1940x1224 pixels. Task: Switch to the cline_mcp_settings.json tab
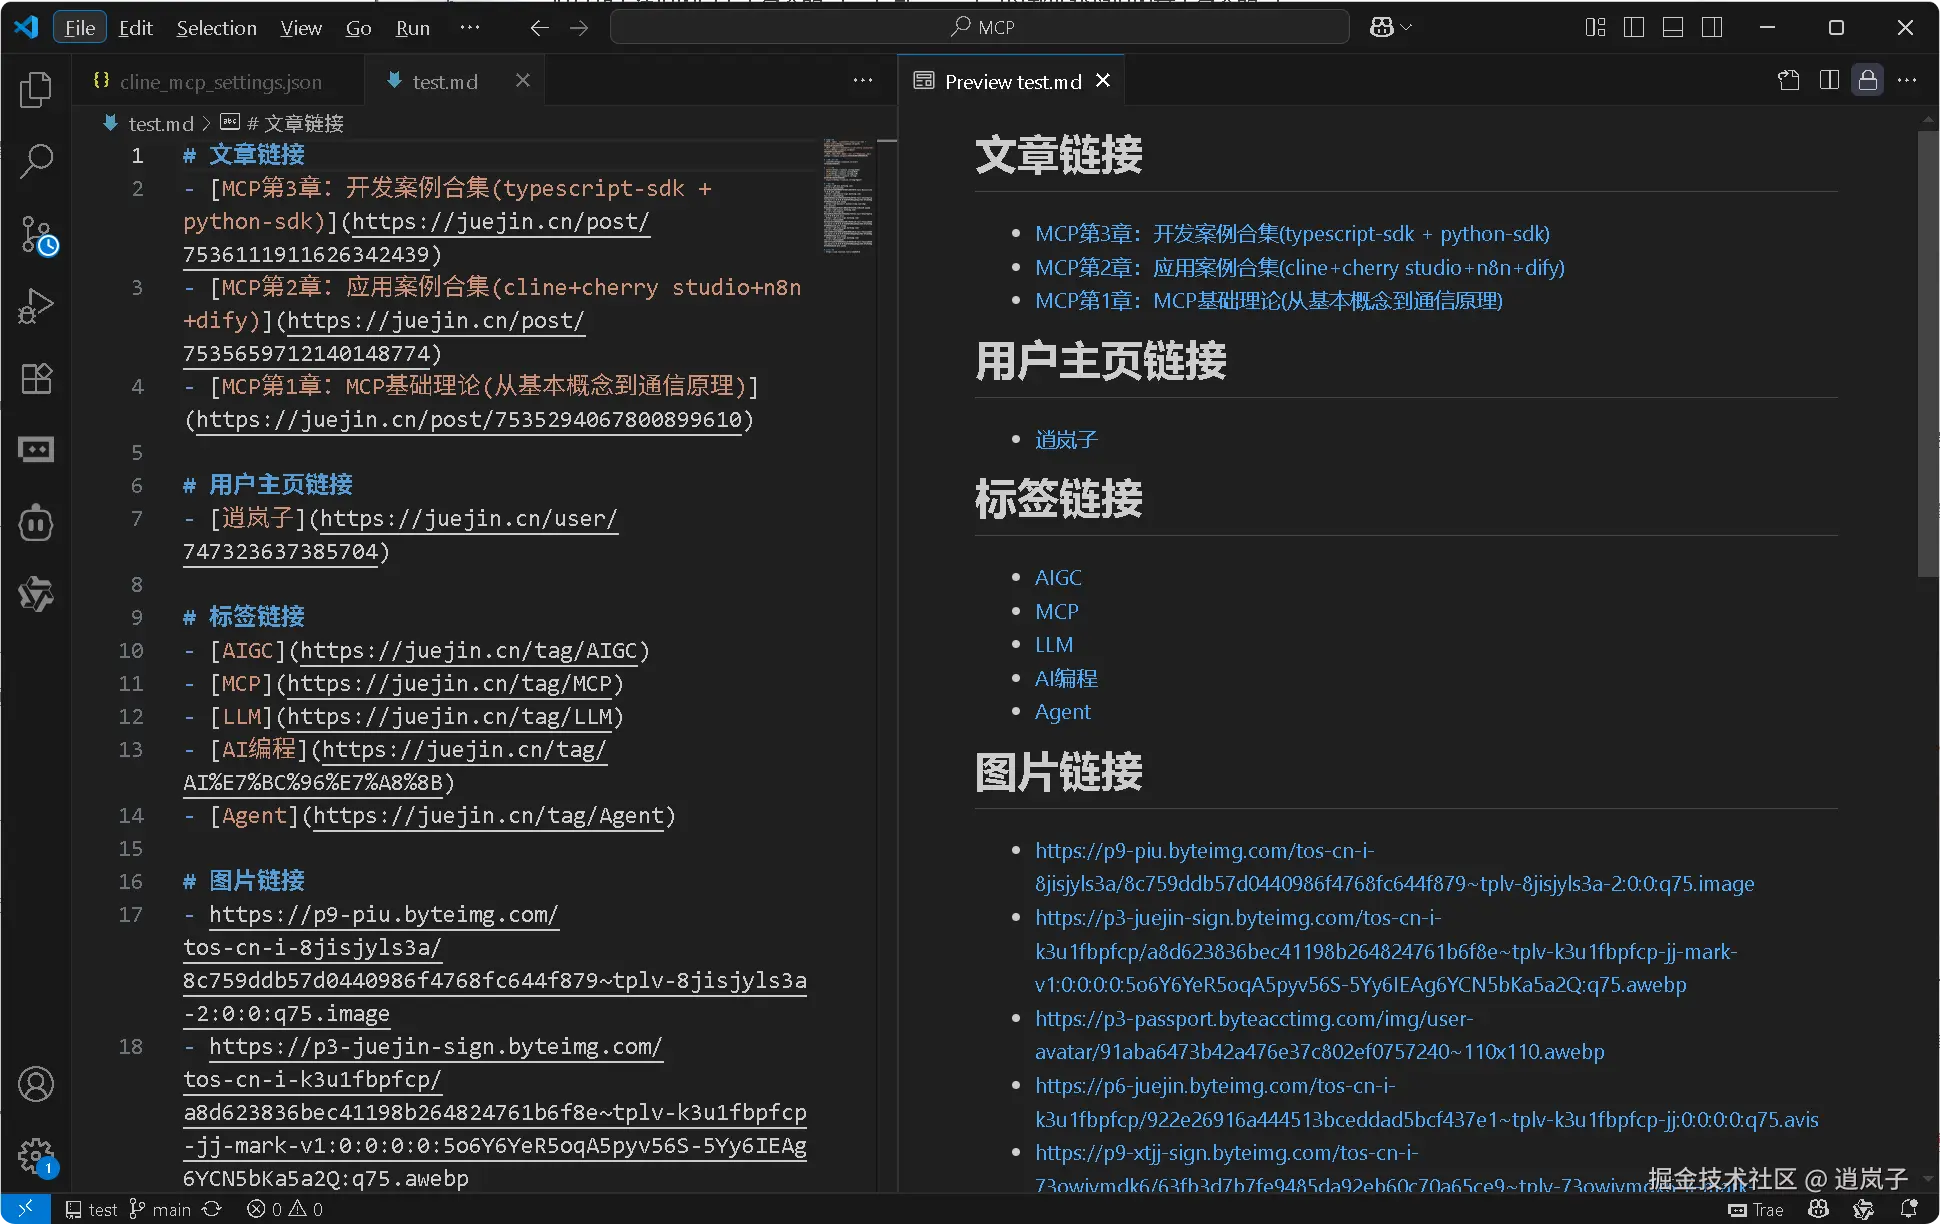pos(220,82)
